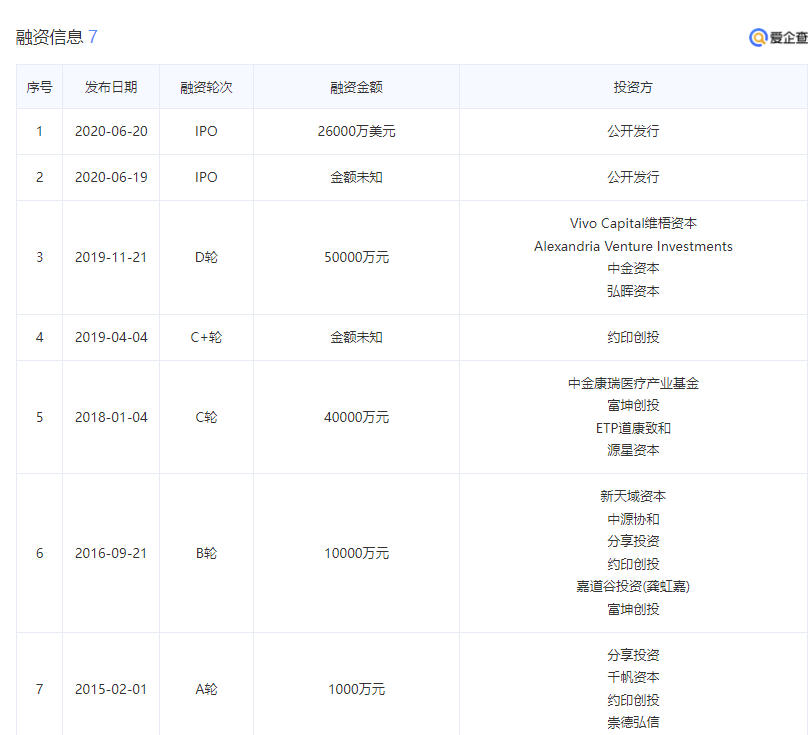This screenshot has height=735, width=812.
Task: Select the amount 10000万元
Action: point(356,553)
